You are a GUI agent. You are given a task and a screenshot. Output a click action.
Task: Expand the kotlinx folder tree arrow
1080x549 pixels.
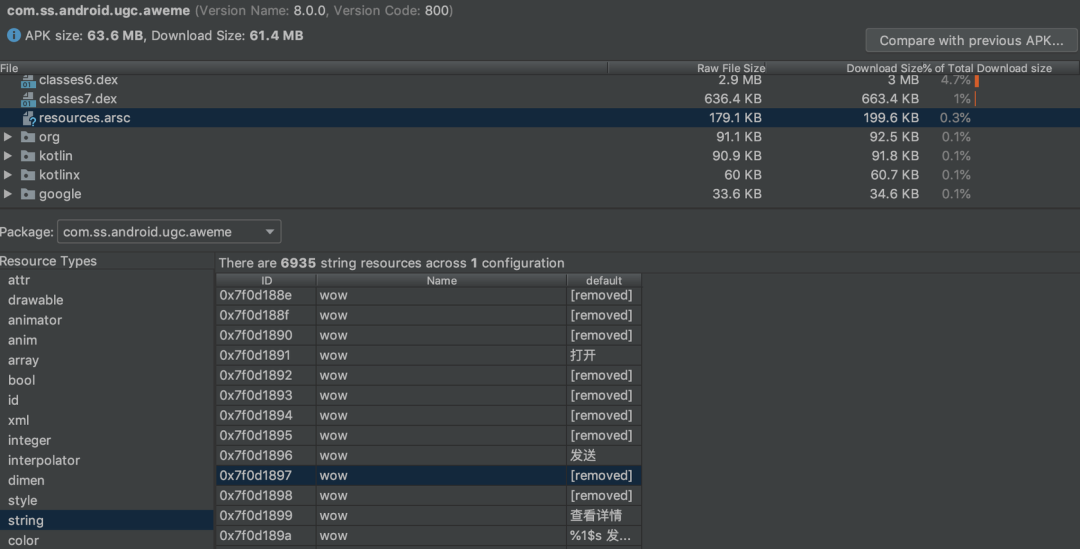coord(9,175)
